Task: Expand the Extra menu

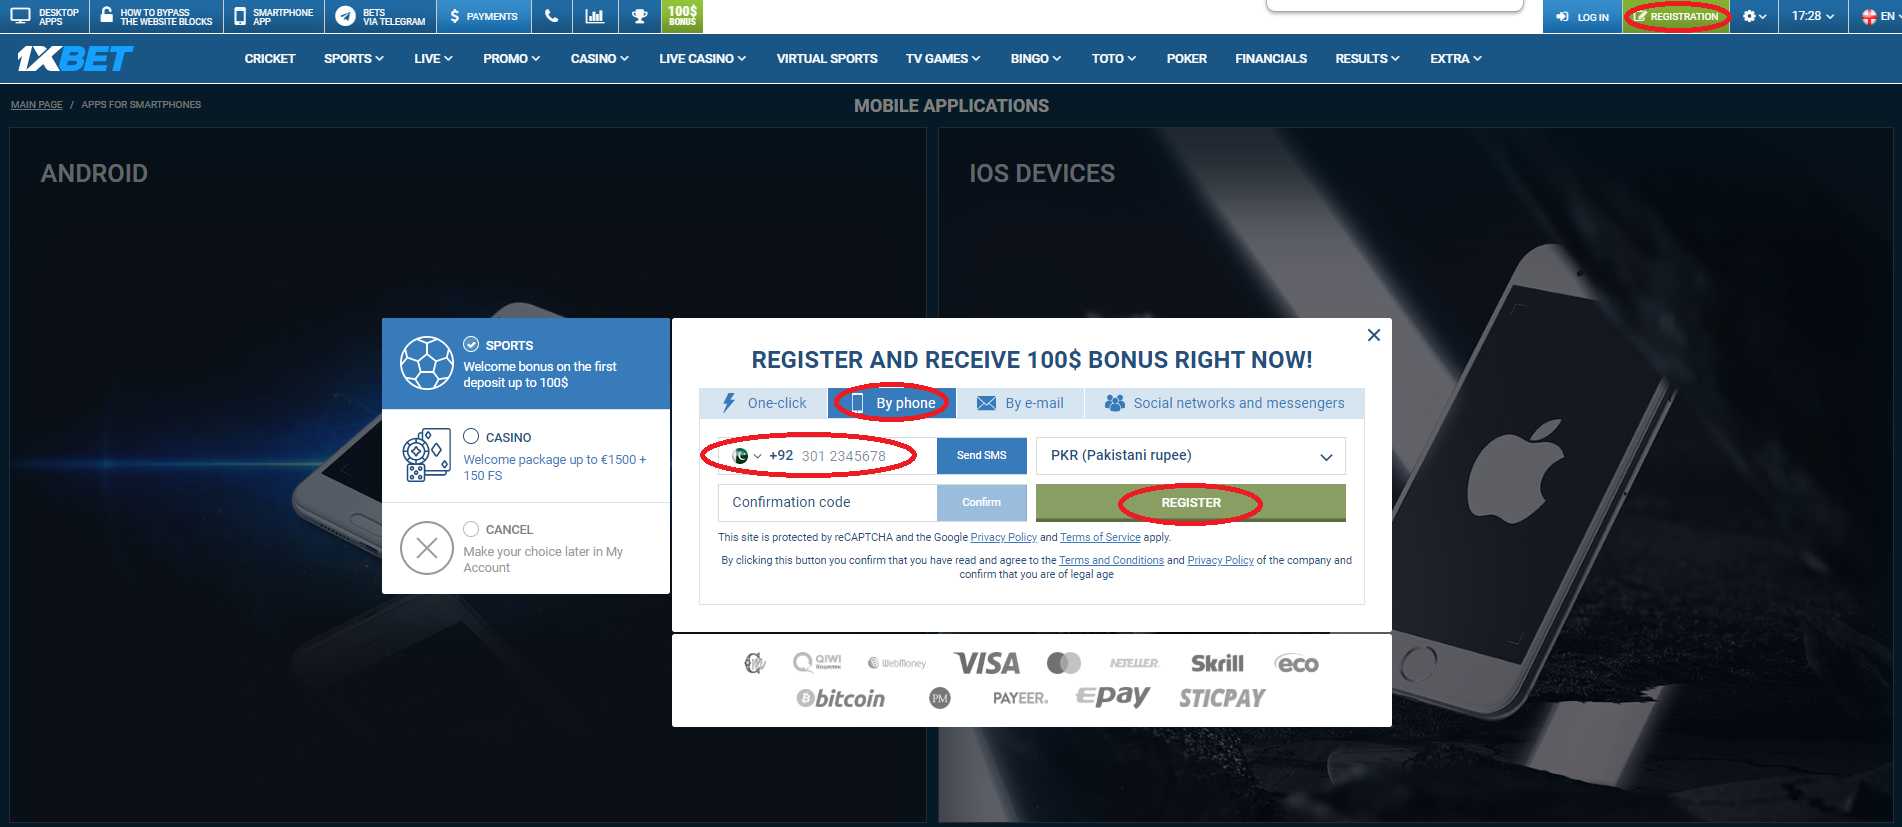Action: [x=1456, y=59]
